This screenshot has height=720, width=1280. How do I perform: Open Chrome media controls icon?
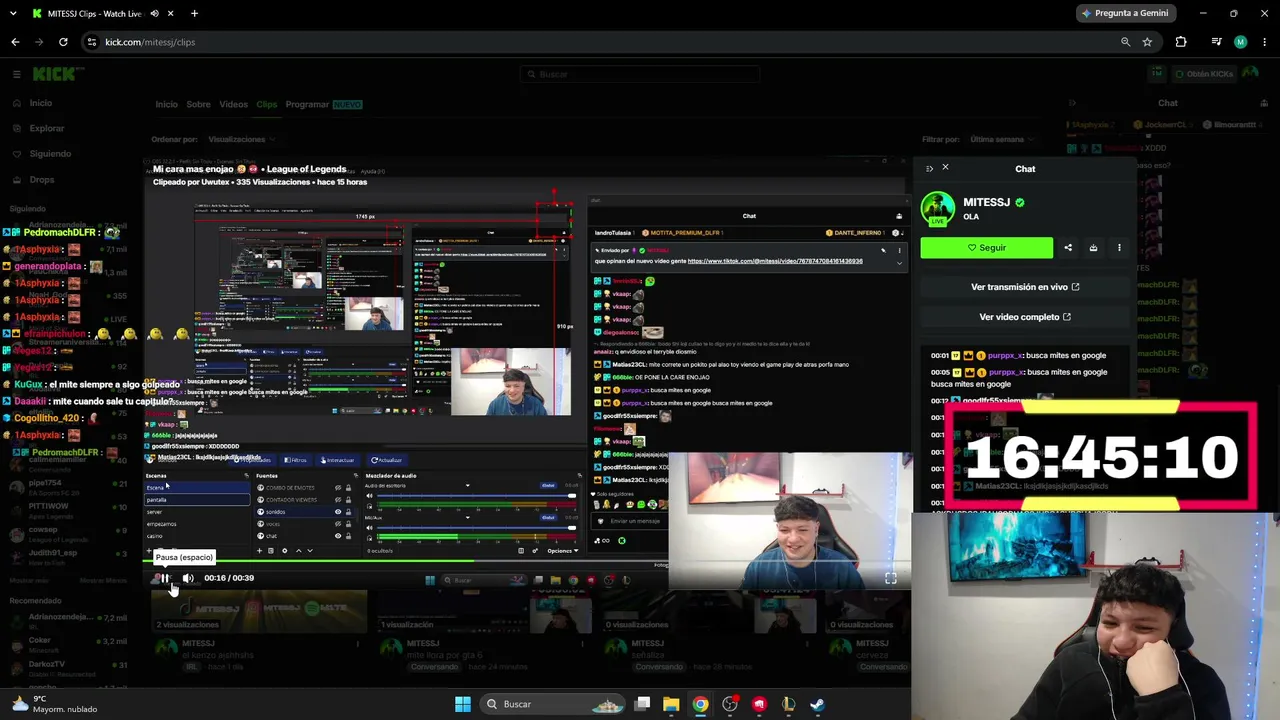1216,42
